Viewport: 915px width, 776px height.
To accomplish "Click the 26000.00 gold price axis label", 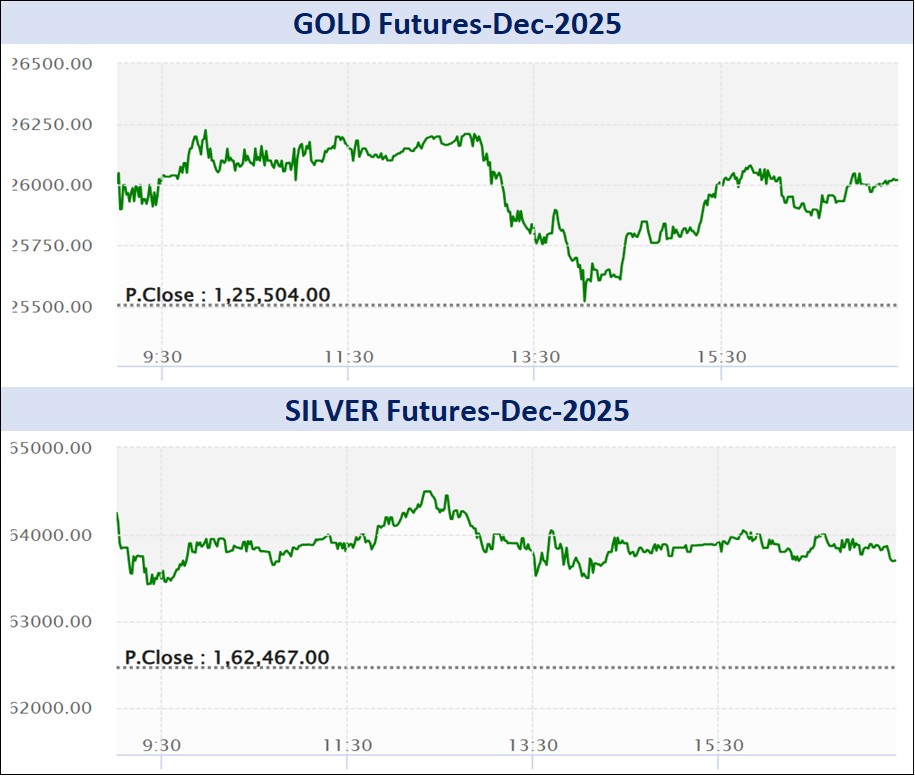I will pos(52,185).
